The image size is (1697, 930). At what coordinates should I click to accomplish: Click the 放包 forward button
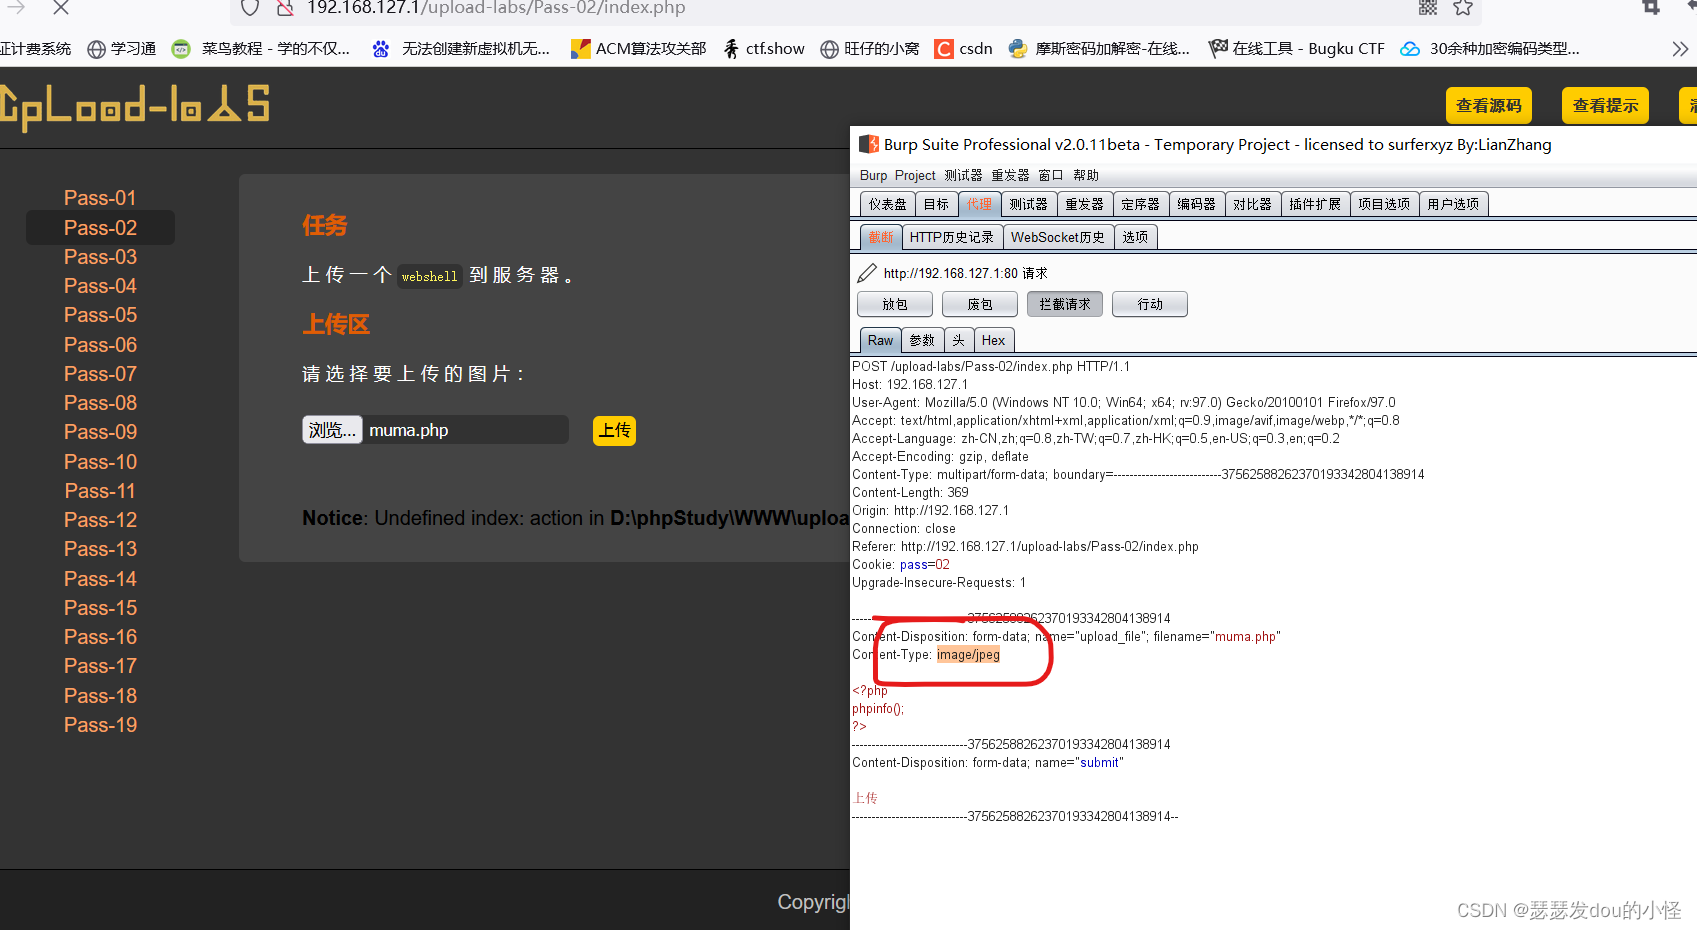click(895, 304)
